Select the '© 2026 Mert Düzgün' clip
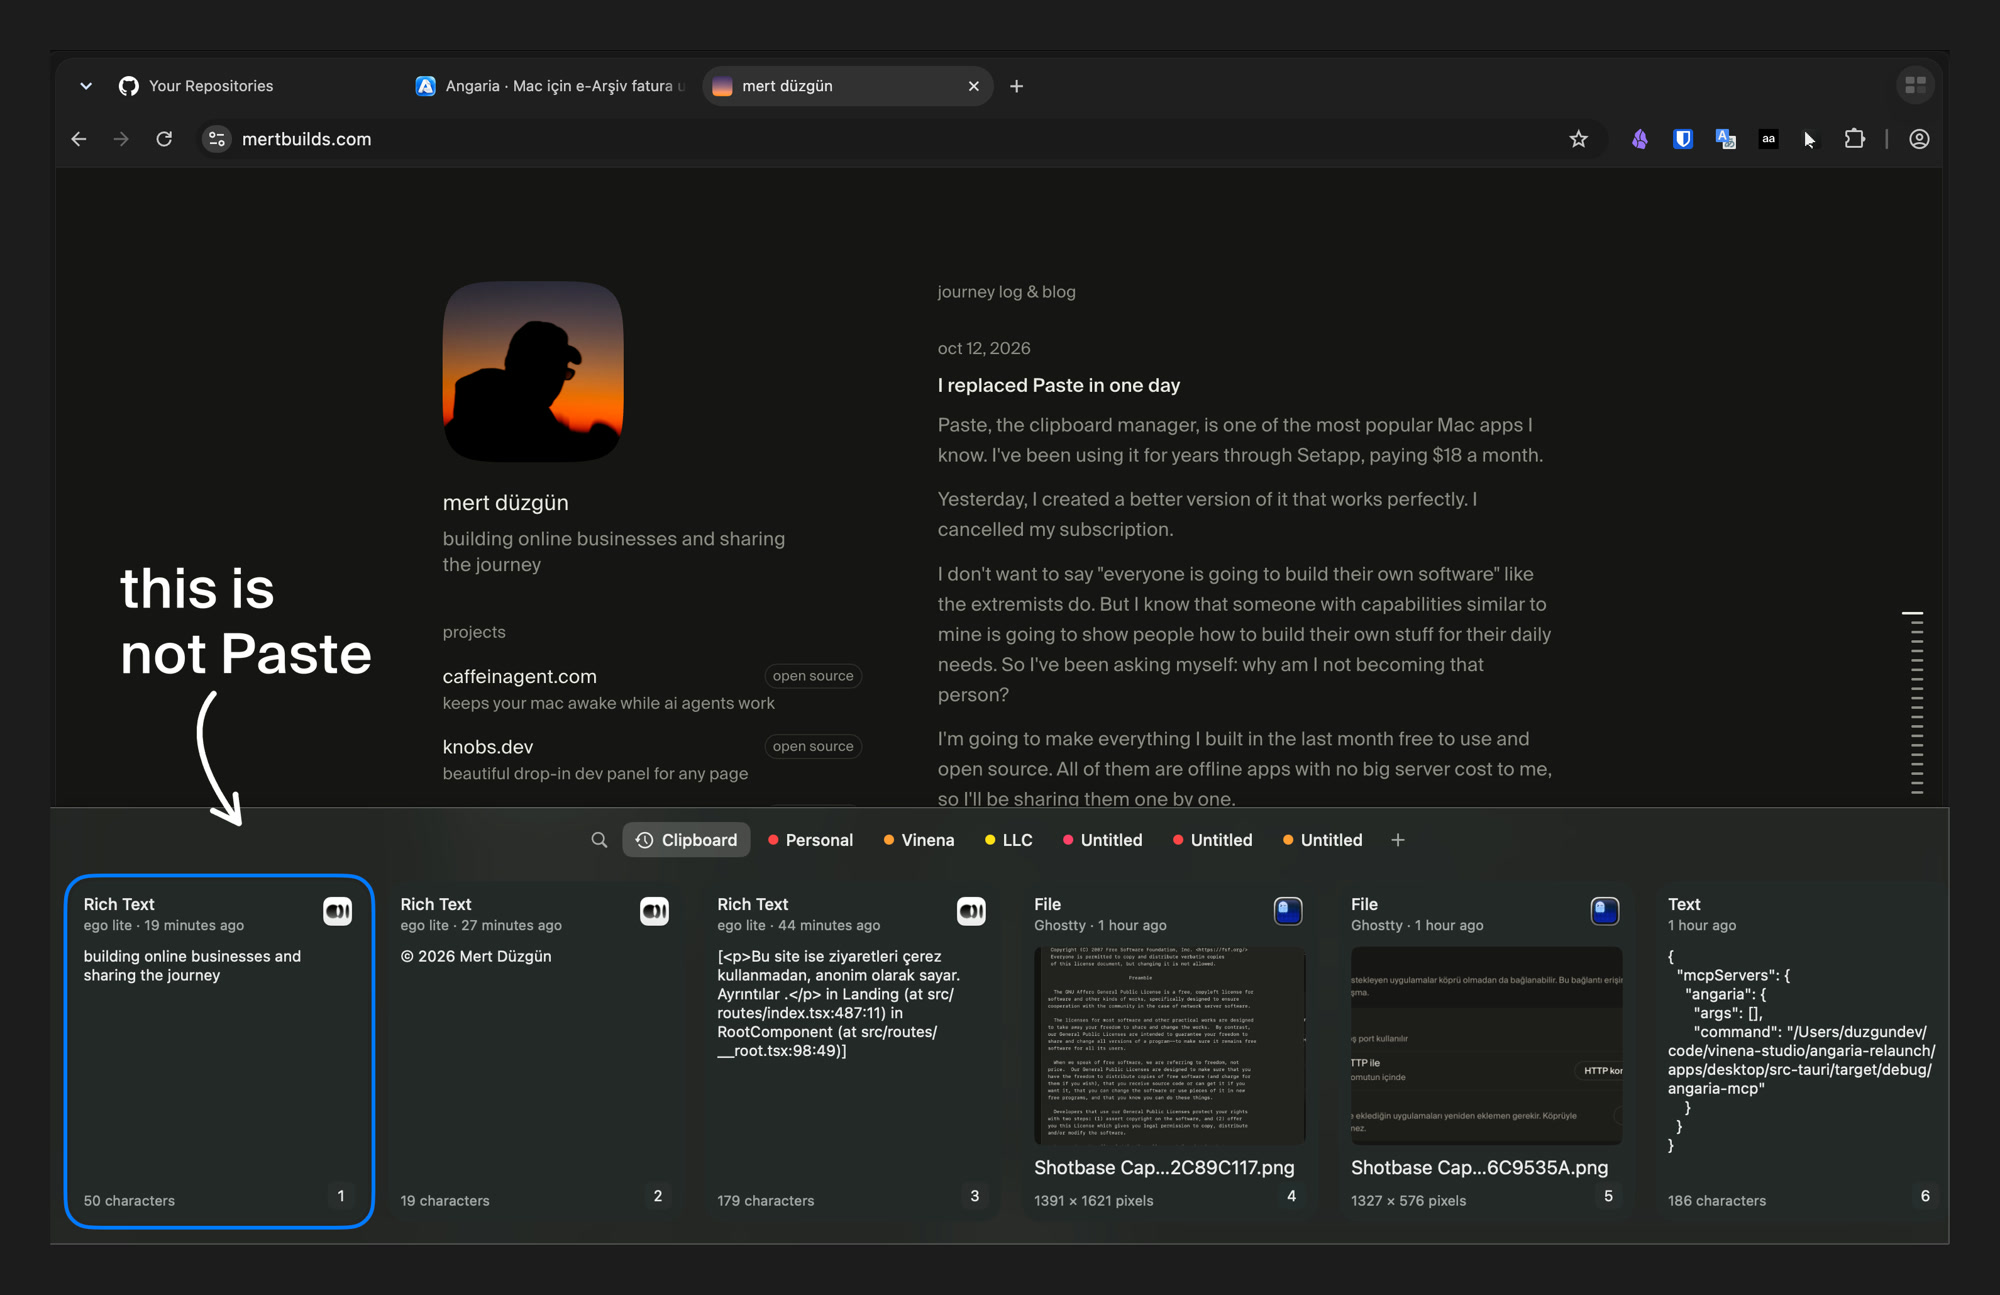The image size is (2000, 1295). coord(535,1050)
